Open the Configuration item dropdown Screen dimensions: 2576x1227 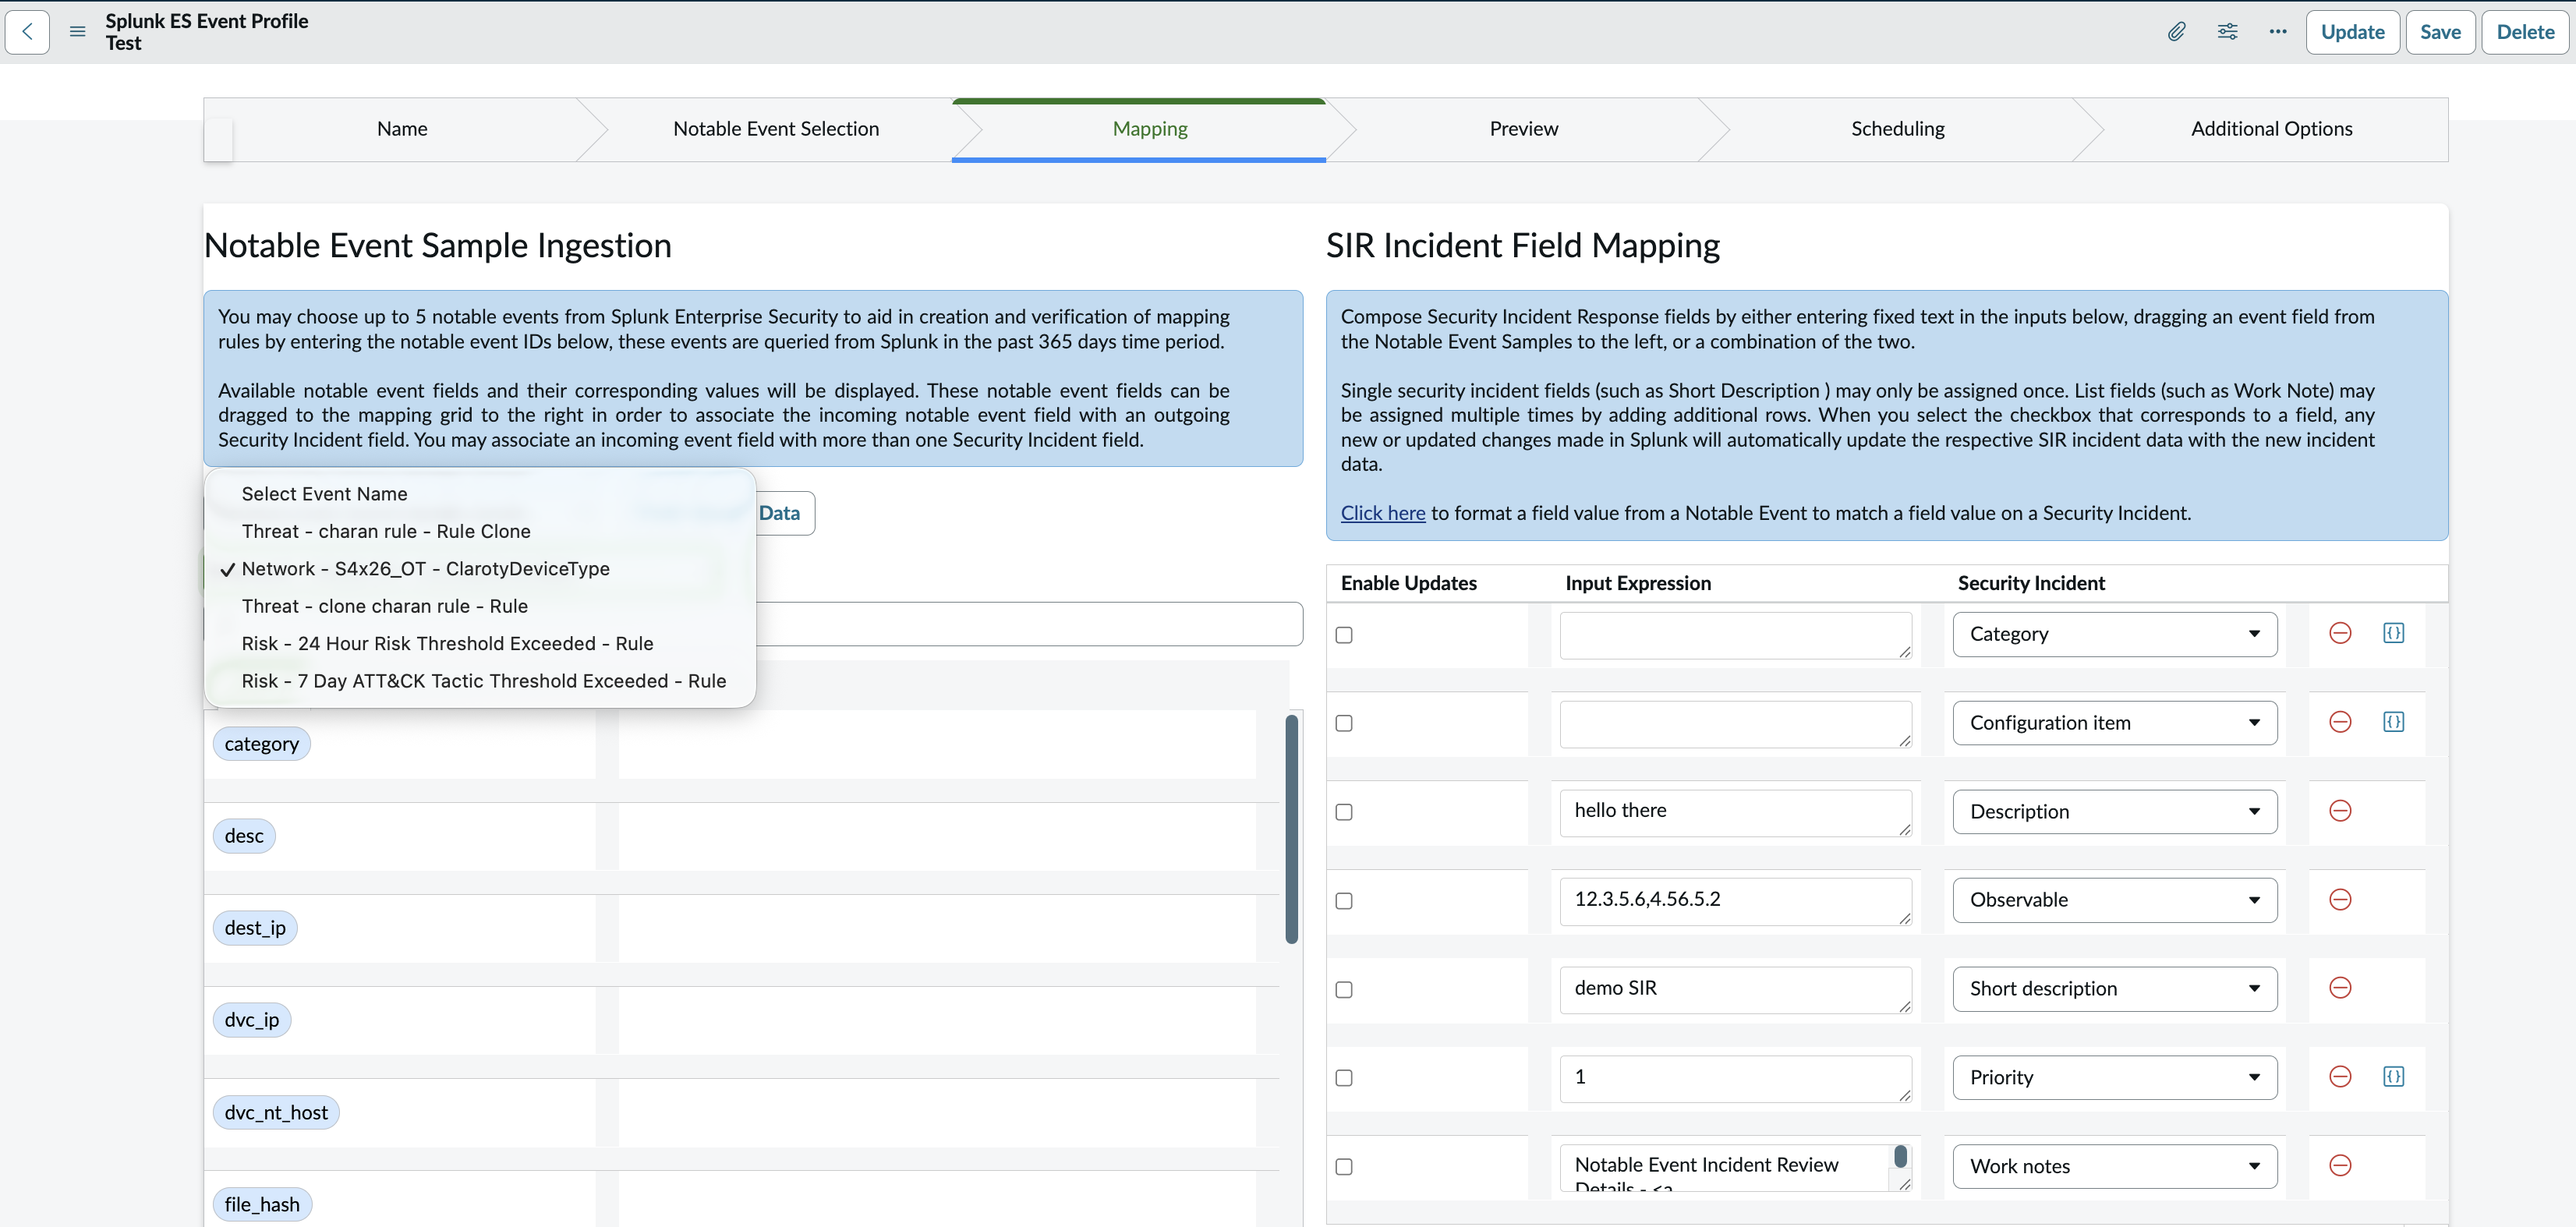click(x=2114, y=723)
